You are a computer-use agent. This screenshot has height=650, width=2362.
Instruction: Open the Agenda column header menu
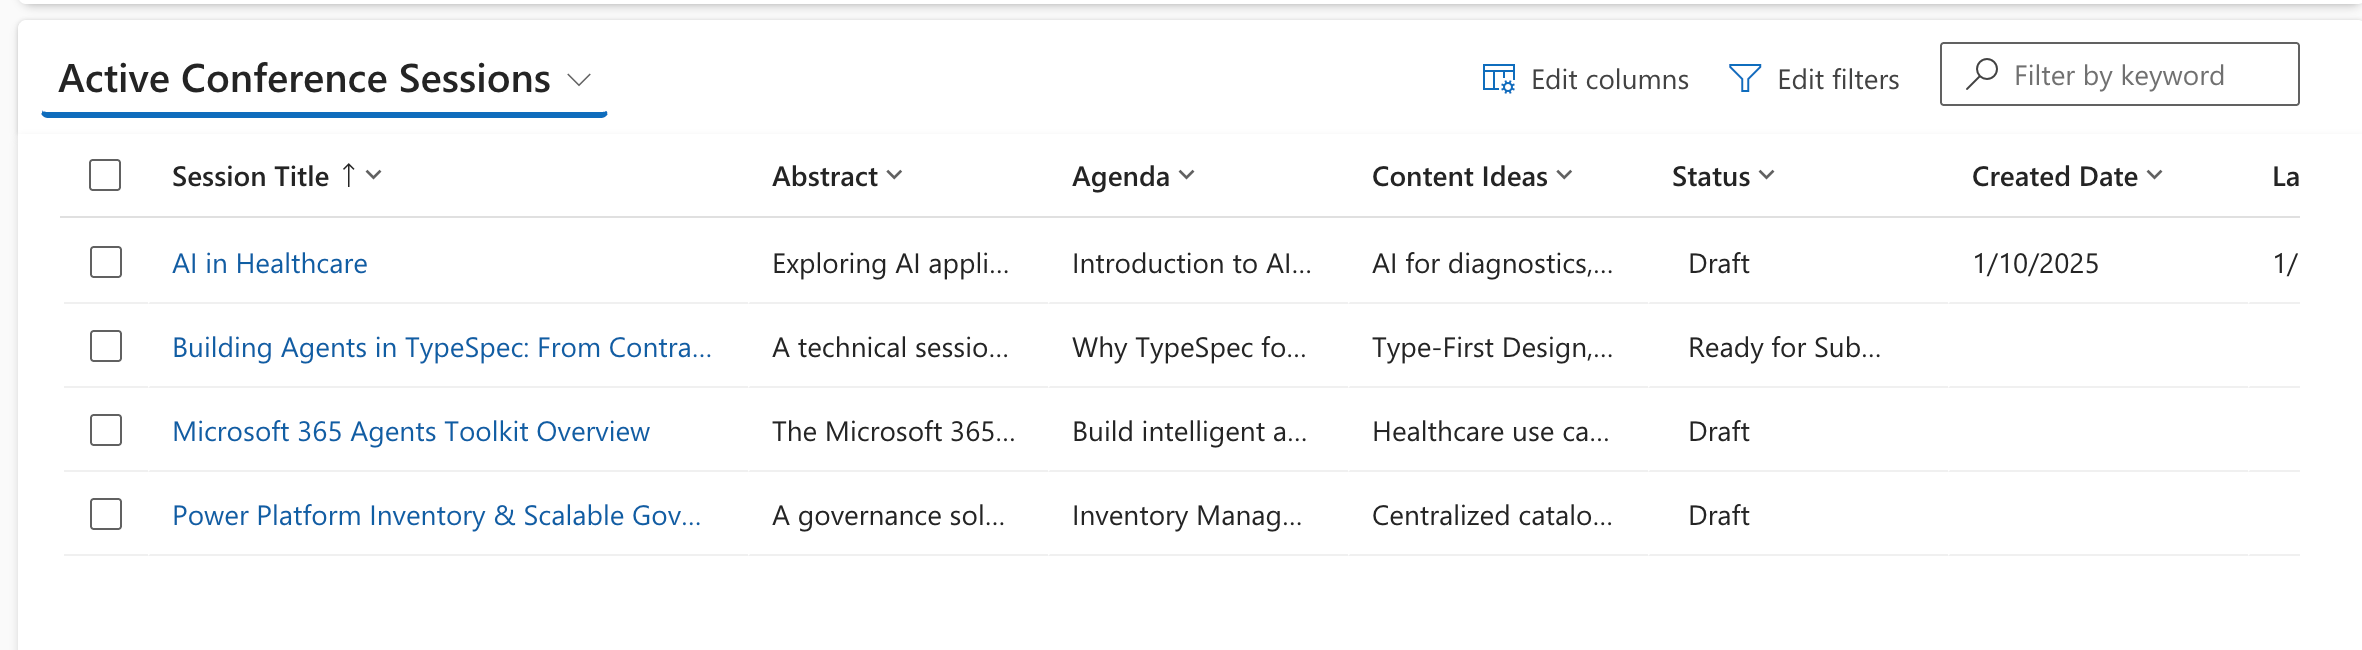click(1186, 176)
